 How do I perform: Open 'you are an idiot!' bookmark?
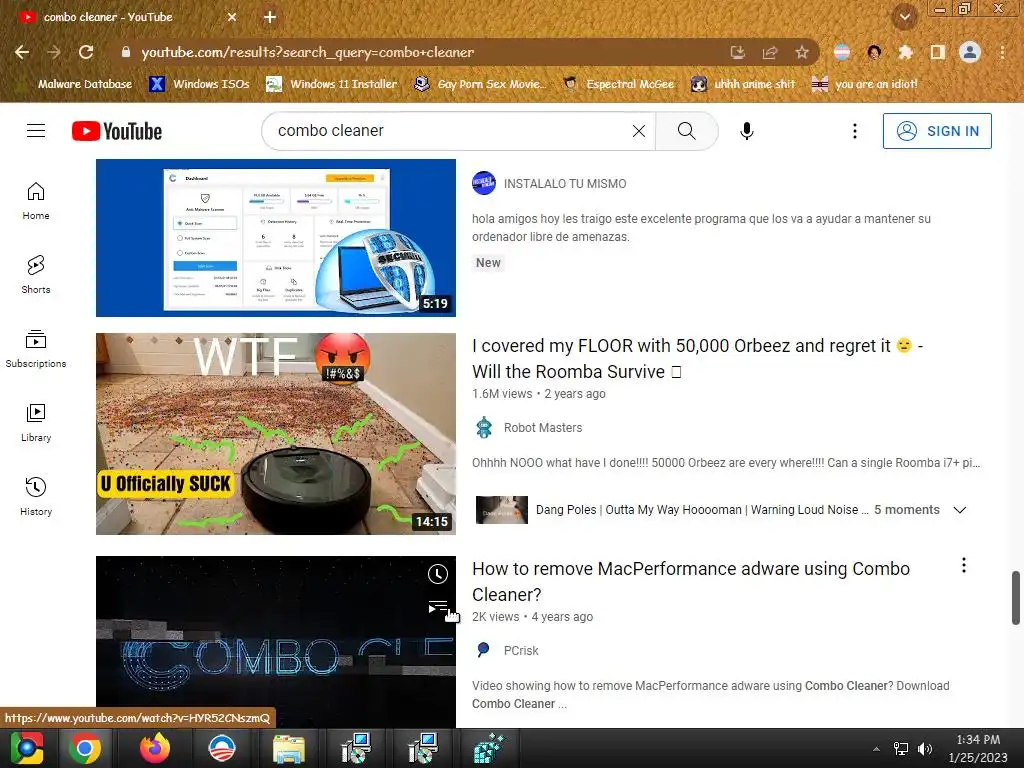[x=865, y=84]
